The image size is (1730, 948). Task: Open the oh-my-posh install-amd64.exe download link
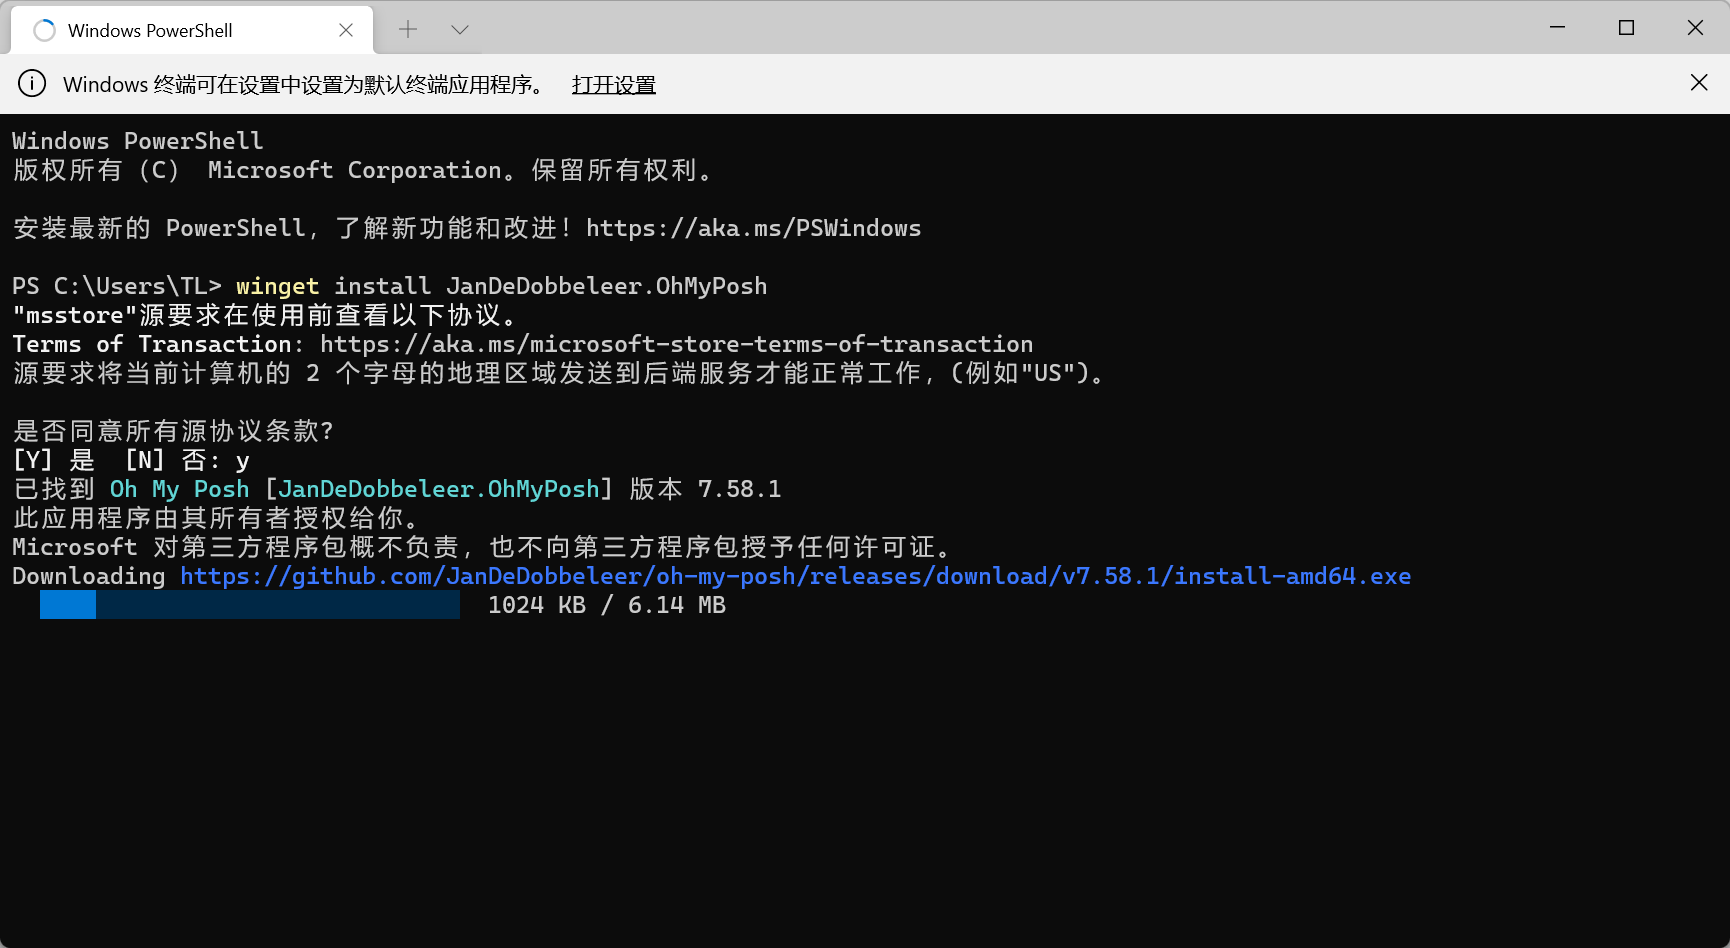(795, 576)
